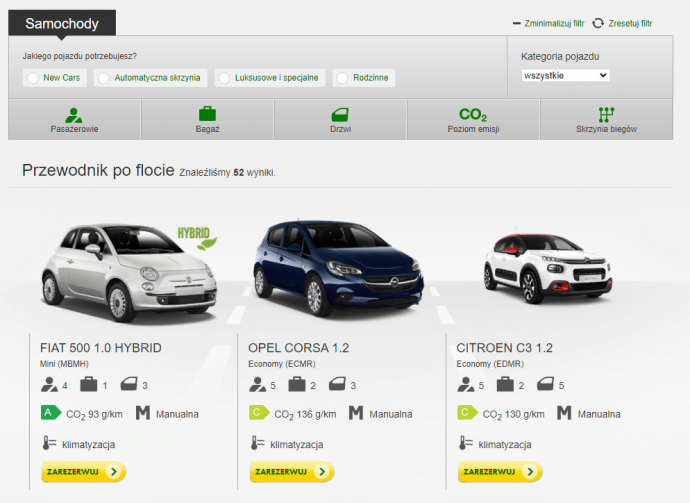The width and height of the screenshot is (690, 503).
Task: Click the Zminimalizuj filtr link
Action: point(554,23)
